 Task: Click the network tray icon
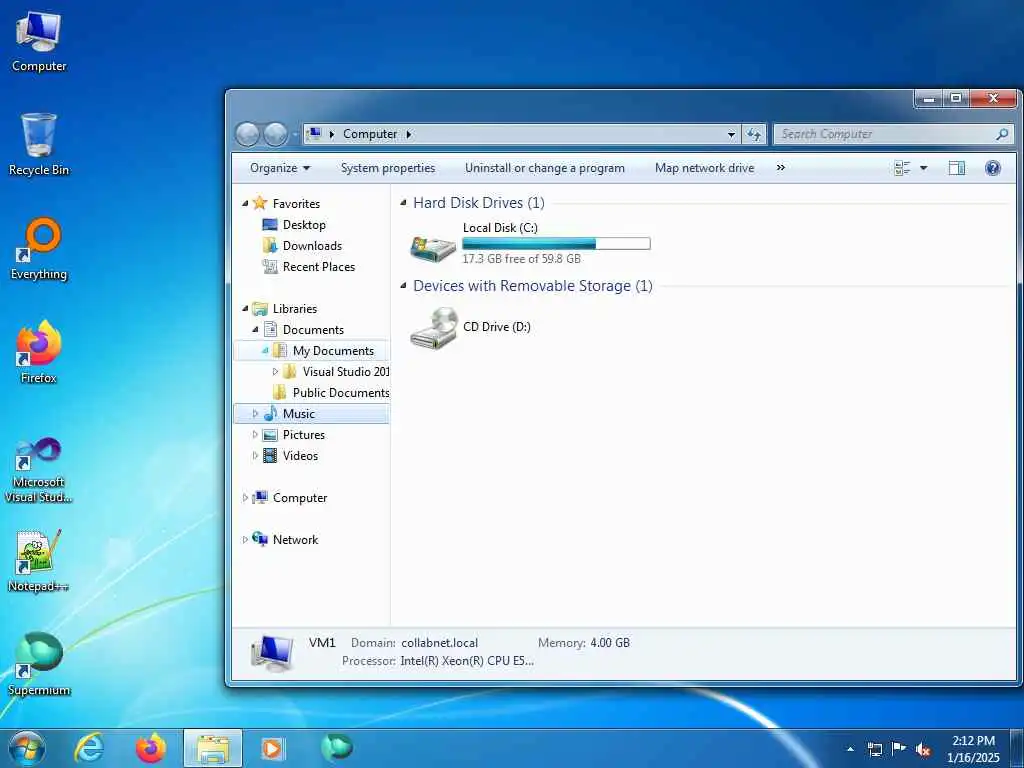tap(874, 749)
